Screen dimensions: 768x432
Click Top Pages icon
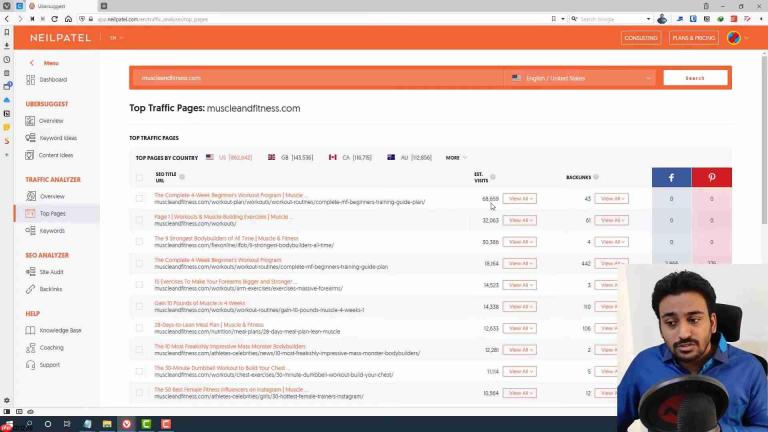(x=30, y=213)
